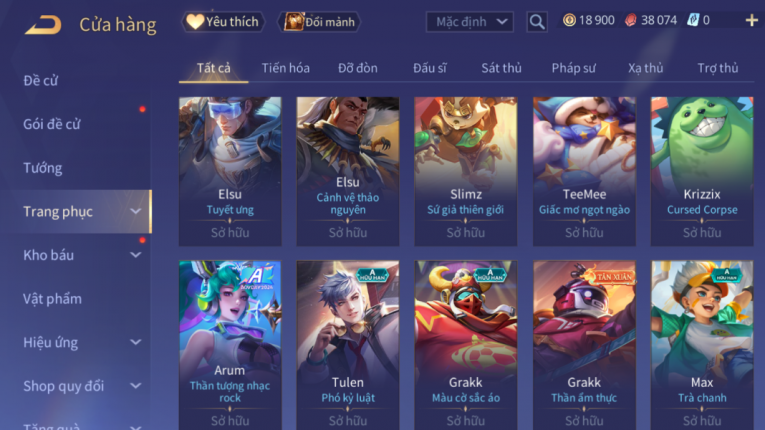Image resolution: width=765 pixels, height=430 pixels.
Task: Expand the Kho báu menu chevron
Action: [x=136, y=255]
